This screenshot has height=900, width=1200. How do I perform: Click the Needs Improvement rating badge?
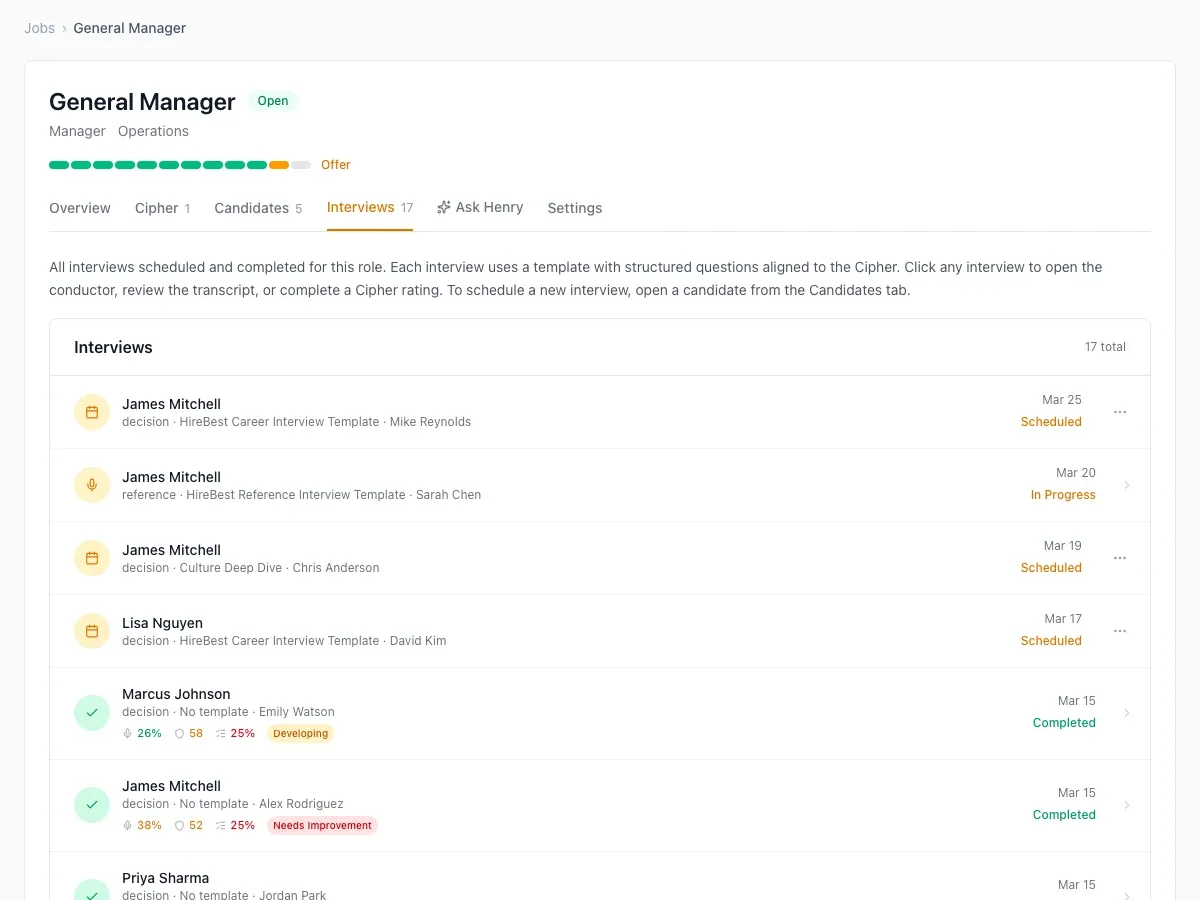point(323,825)
